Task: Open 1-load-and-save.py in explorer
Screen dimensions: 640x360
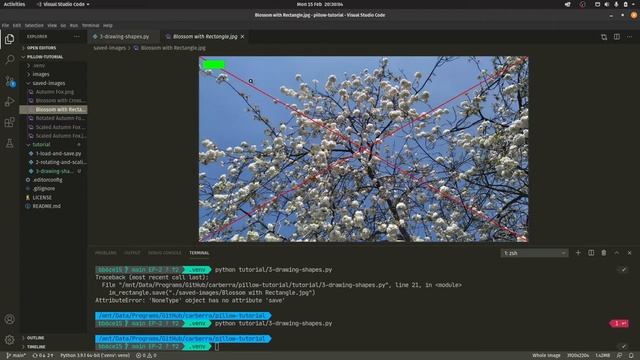Action: (58, 153)
